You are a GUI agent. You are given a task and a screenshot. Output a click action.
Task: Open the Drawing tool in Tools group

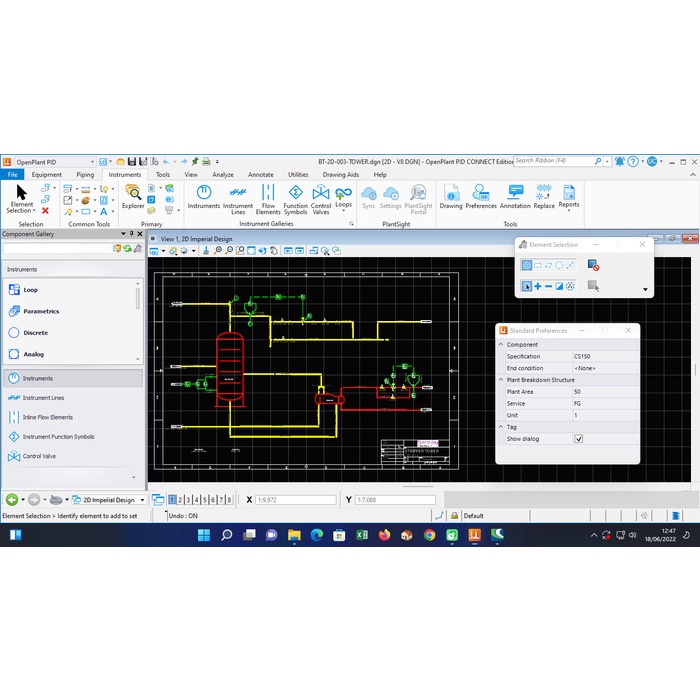[451, 197]
